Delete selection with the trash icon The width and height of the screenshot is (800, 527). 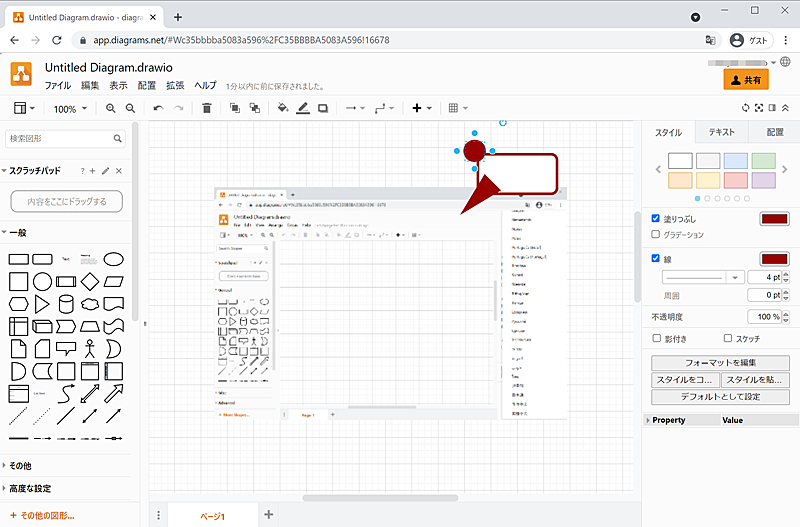[207, 108]
